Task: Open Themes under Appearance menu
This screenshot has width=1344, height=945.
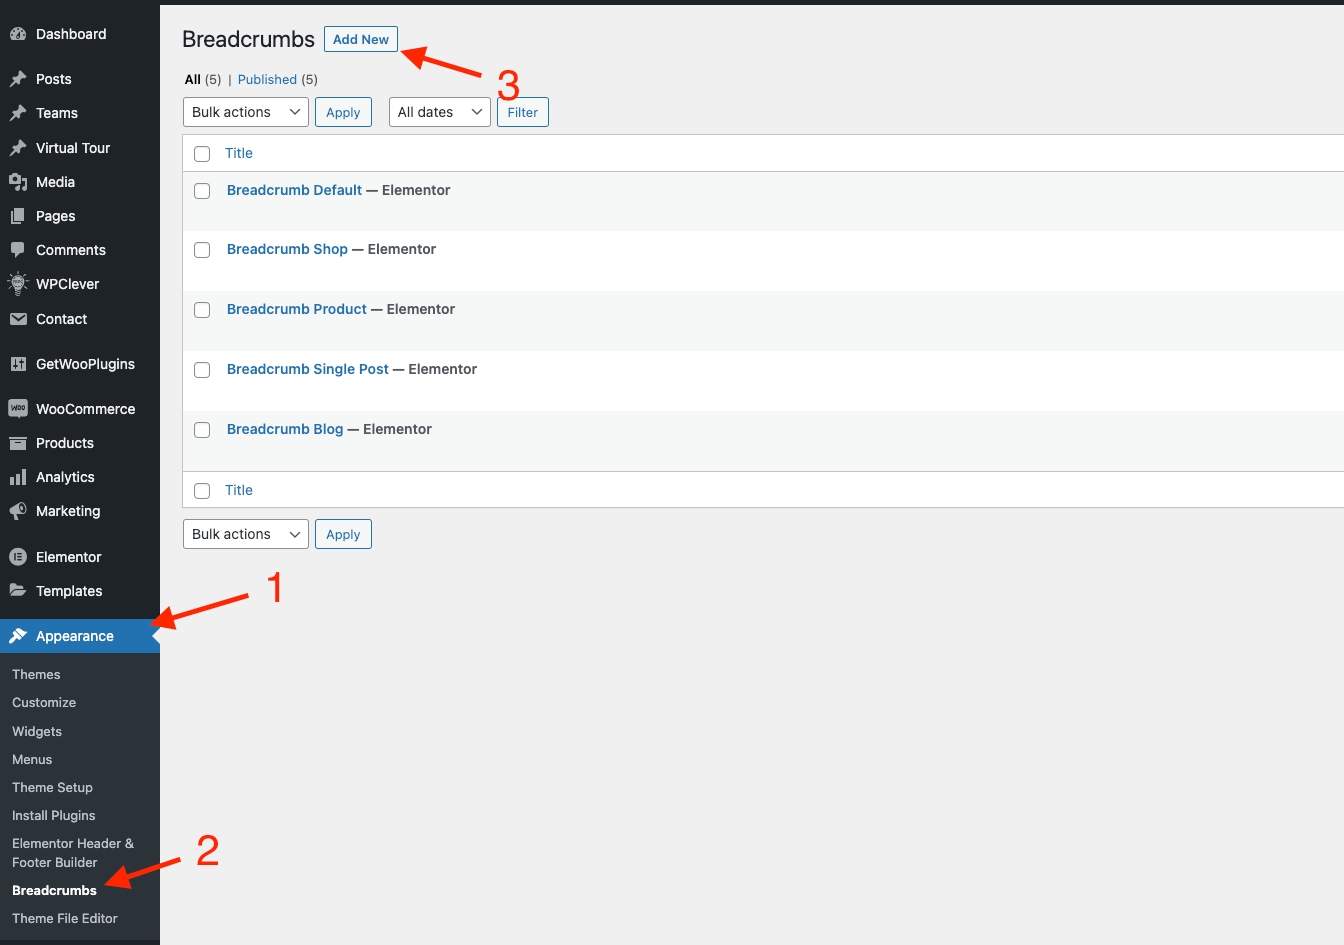Action: (x=36, y=674)
